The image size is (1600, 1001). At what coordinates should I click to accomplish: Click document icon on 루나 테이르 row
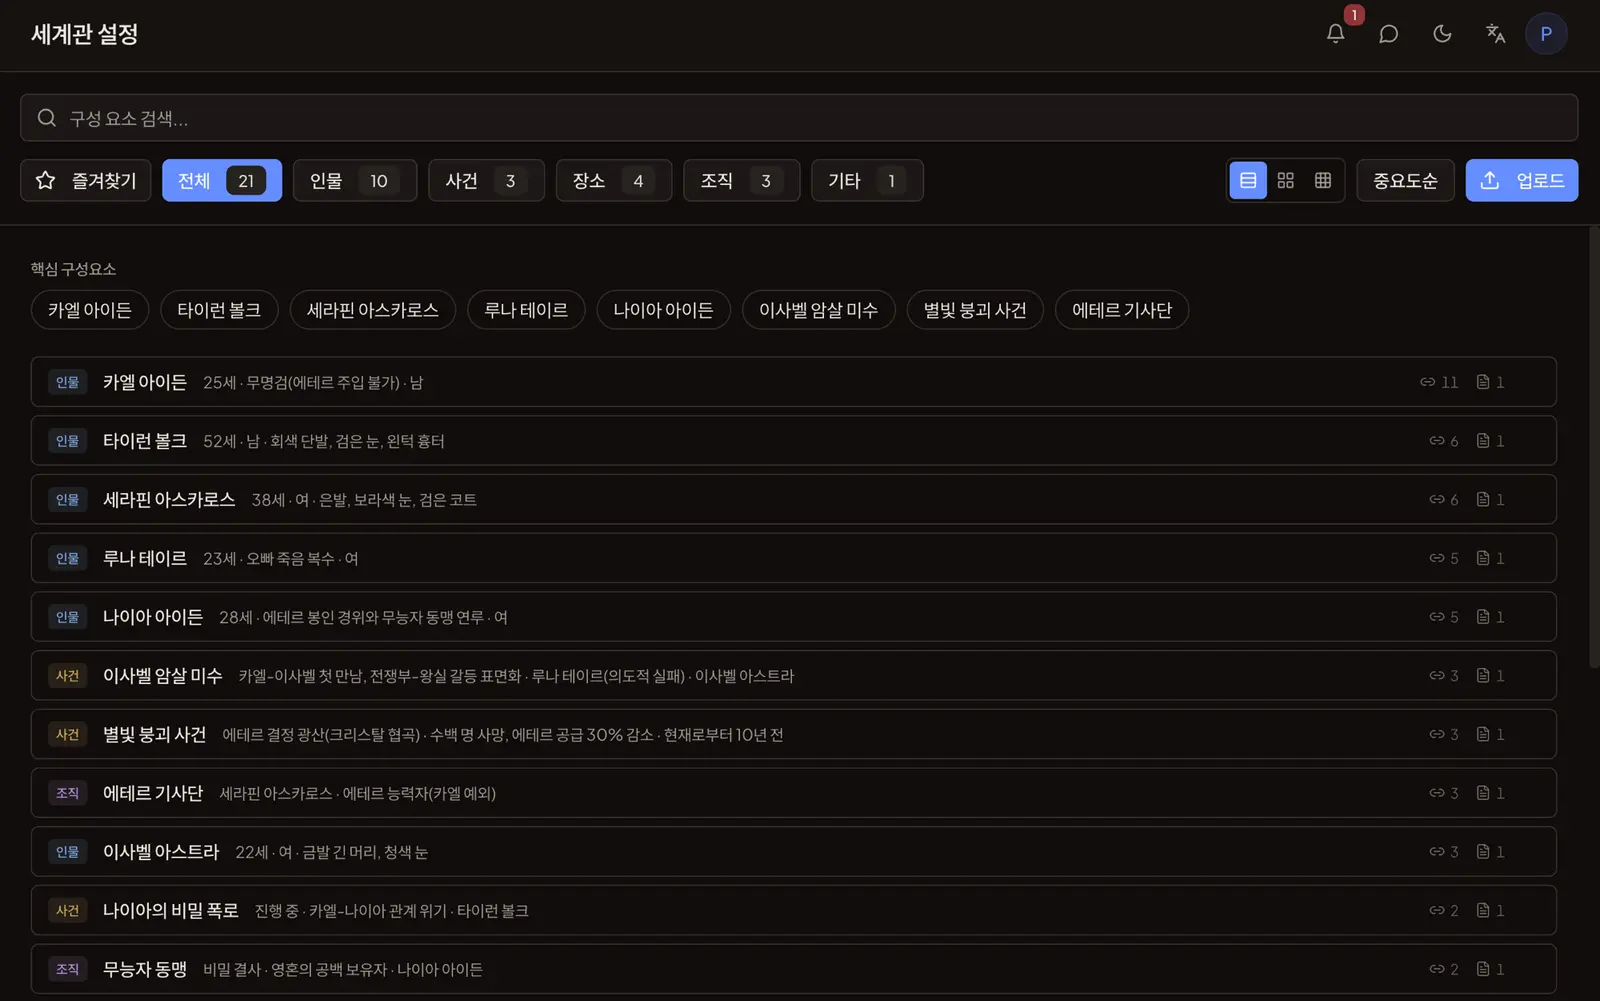click(x=1483, y=558)
